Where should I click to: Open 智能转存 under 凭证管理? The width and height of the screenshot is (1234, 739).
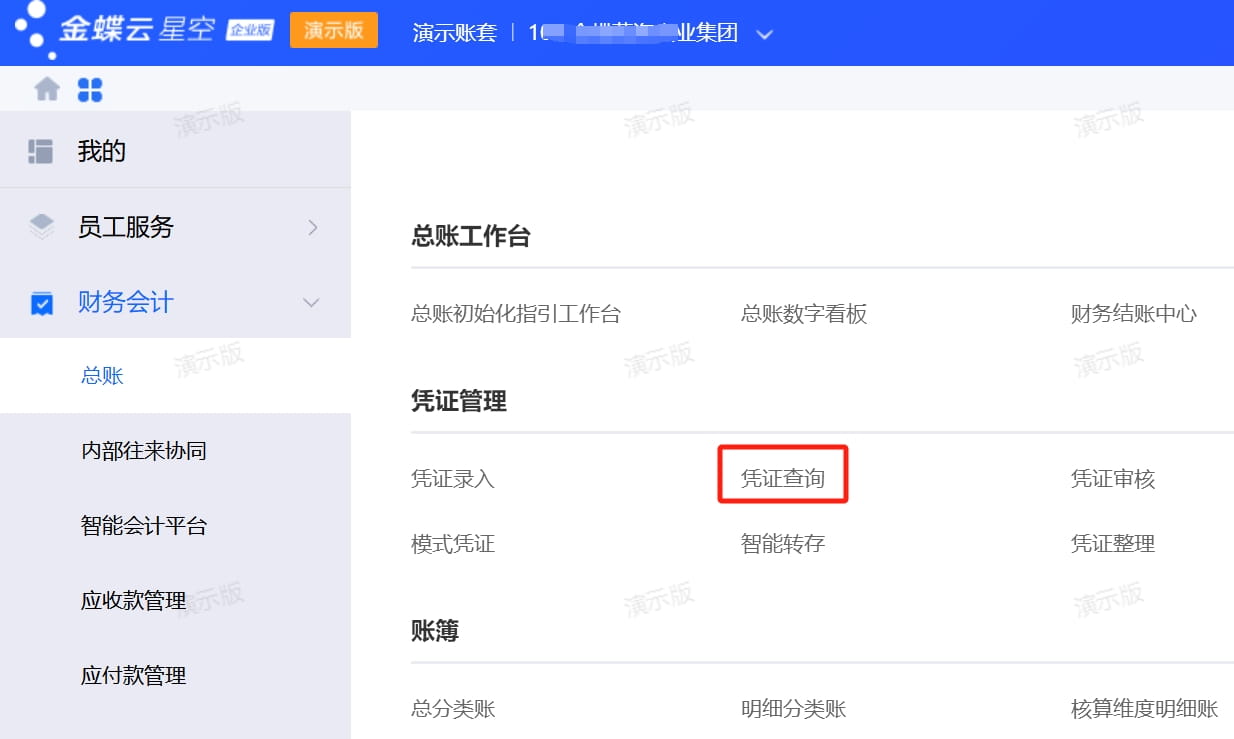click(783, 543)
